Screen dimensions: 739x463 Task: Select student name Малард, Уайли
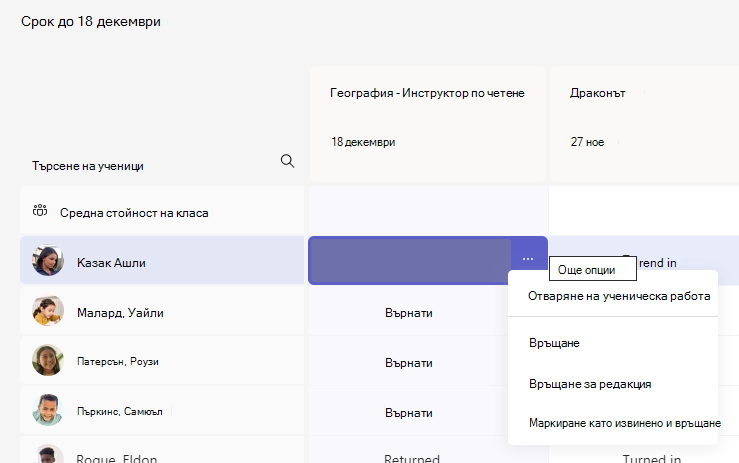tap(120, 313)
